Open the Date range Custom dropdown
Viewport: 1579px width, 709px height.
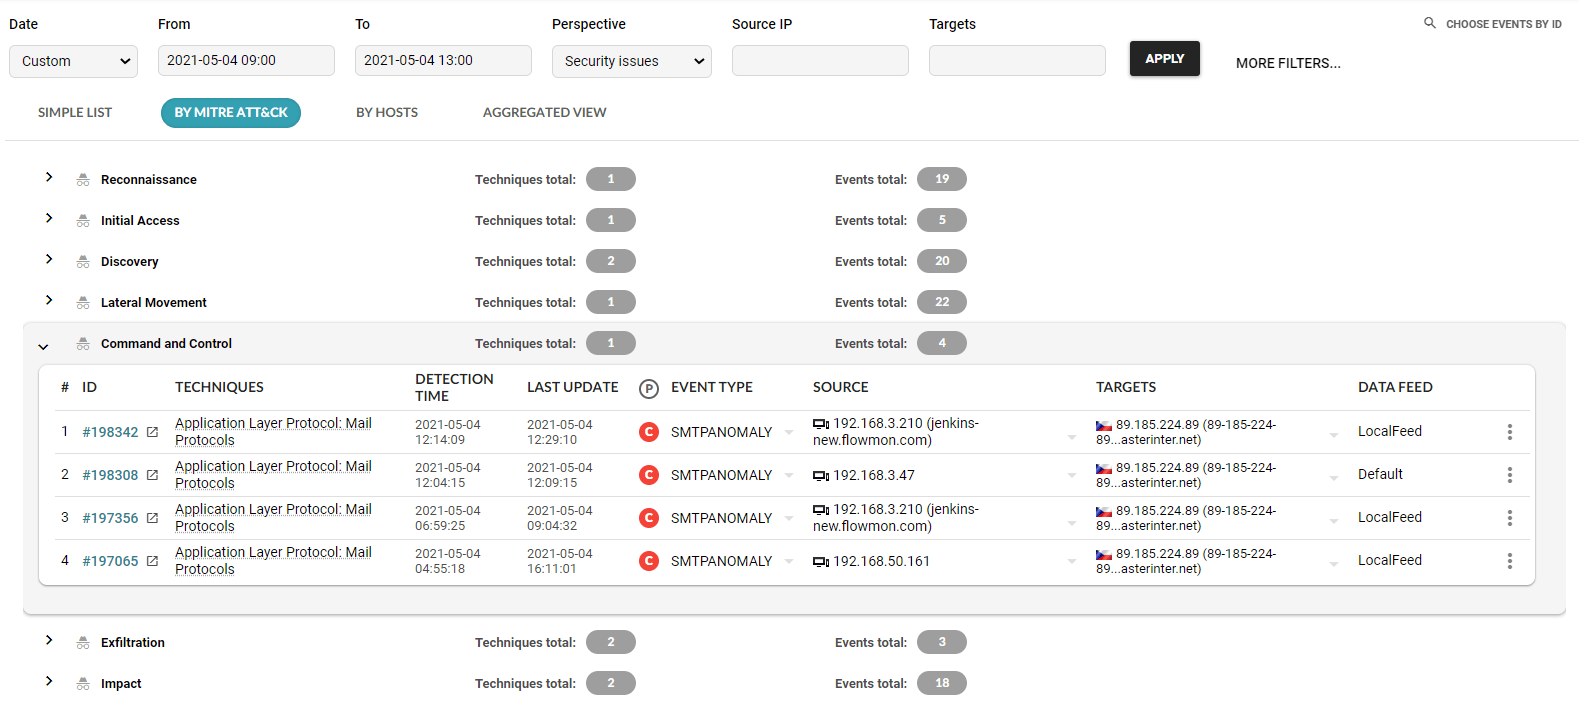point(73,61)
